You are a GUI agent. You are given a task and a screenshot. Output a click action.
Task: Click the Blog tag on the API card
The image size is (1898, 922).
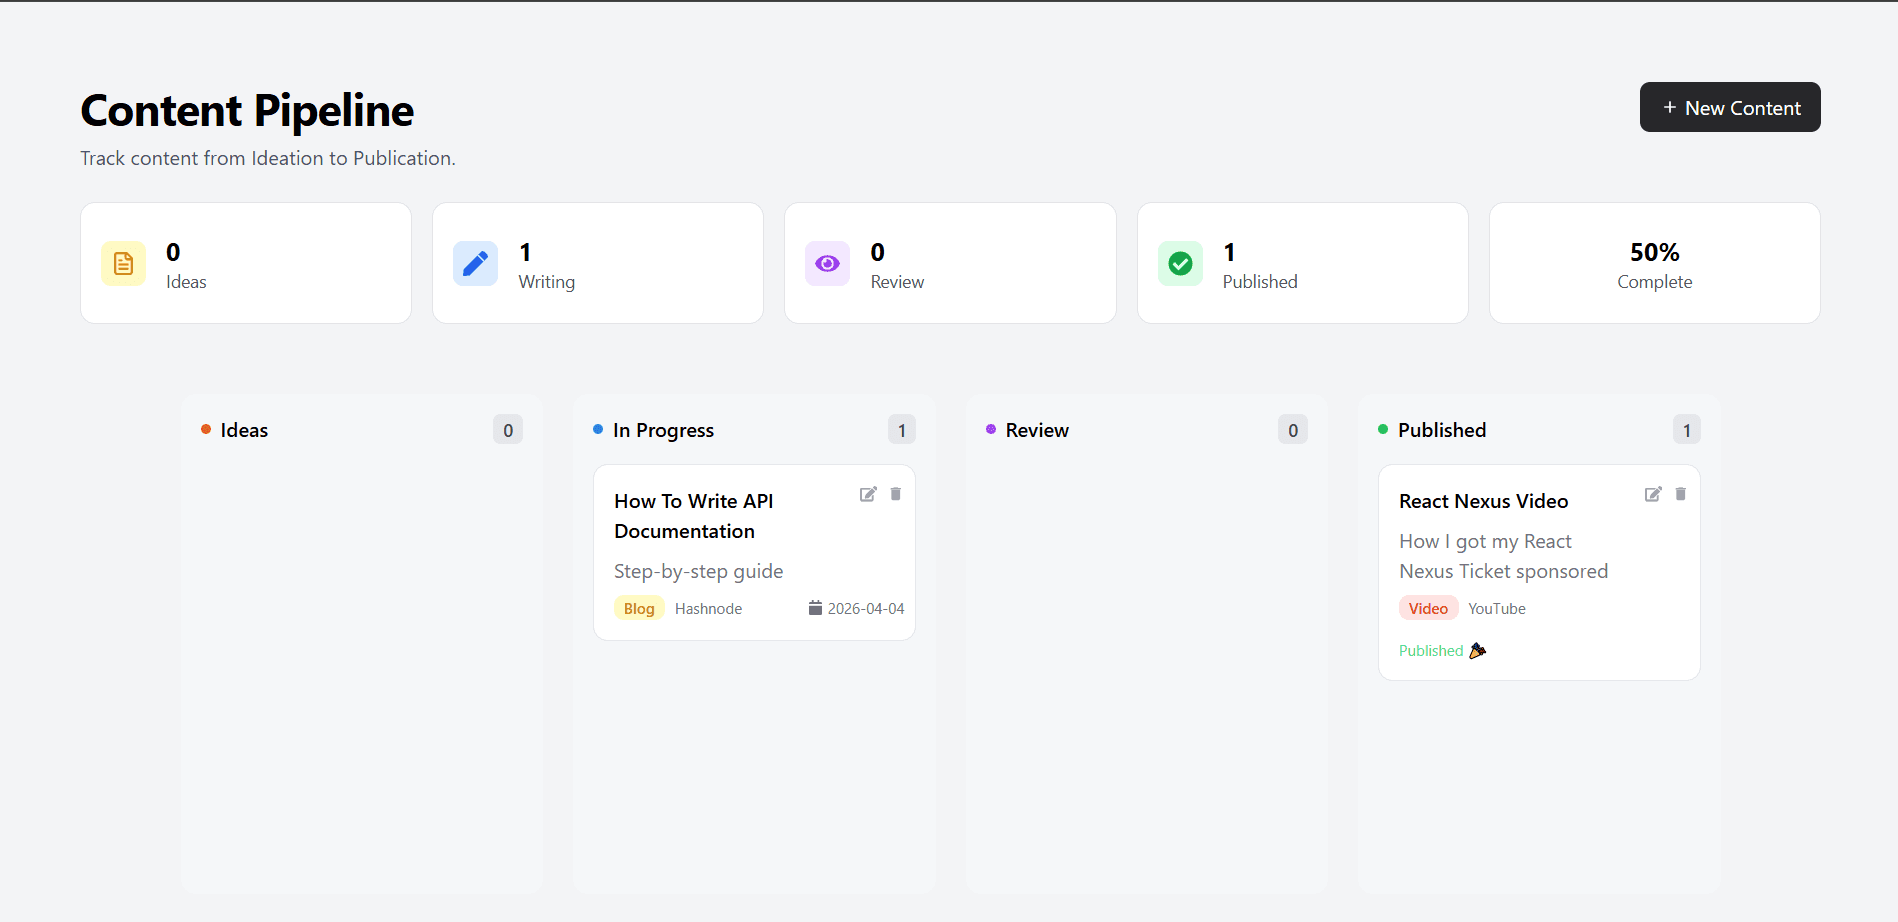[638, 607]
